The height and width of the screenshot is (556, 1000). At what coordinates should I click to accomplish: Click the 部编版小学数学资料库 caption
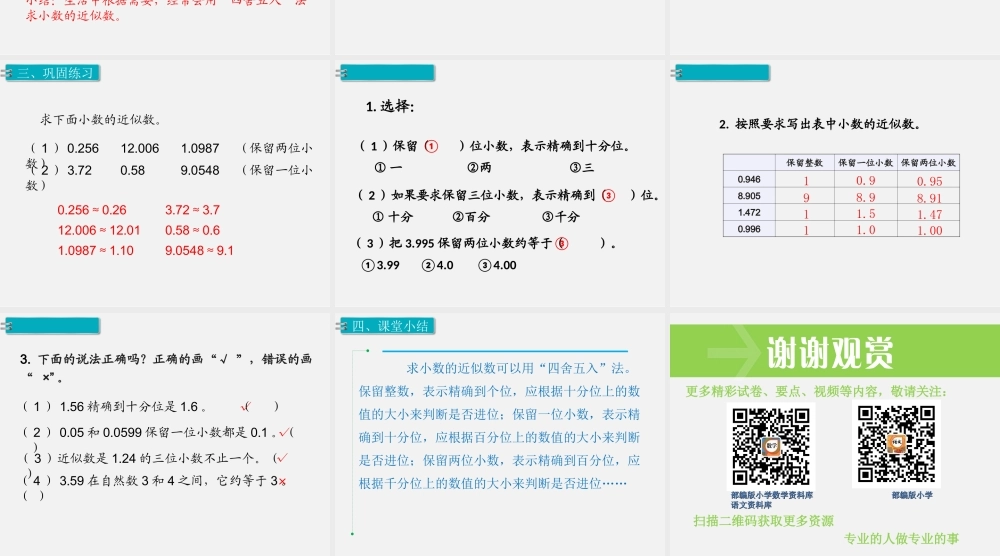(772, 495)
